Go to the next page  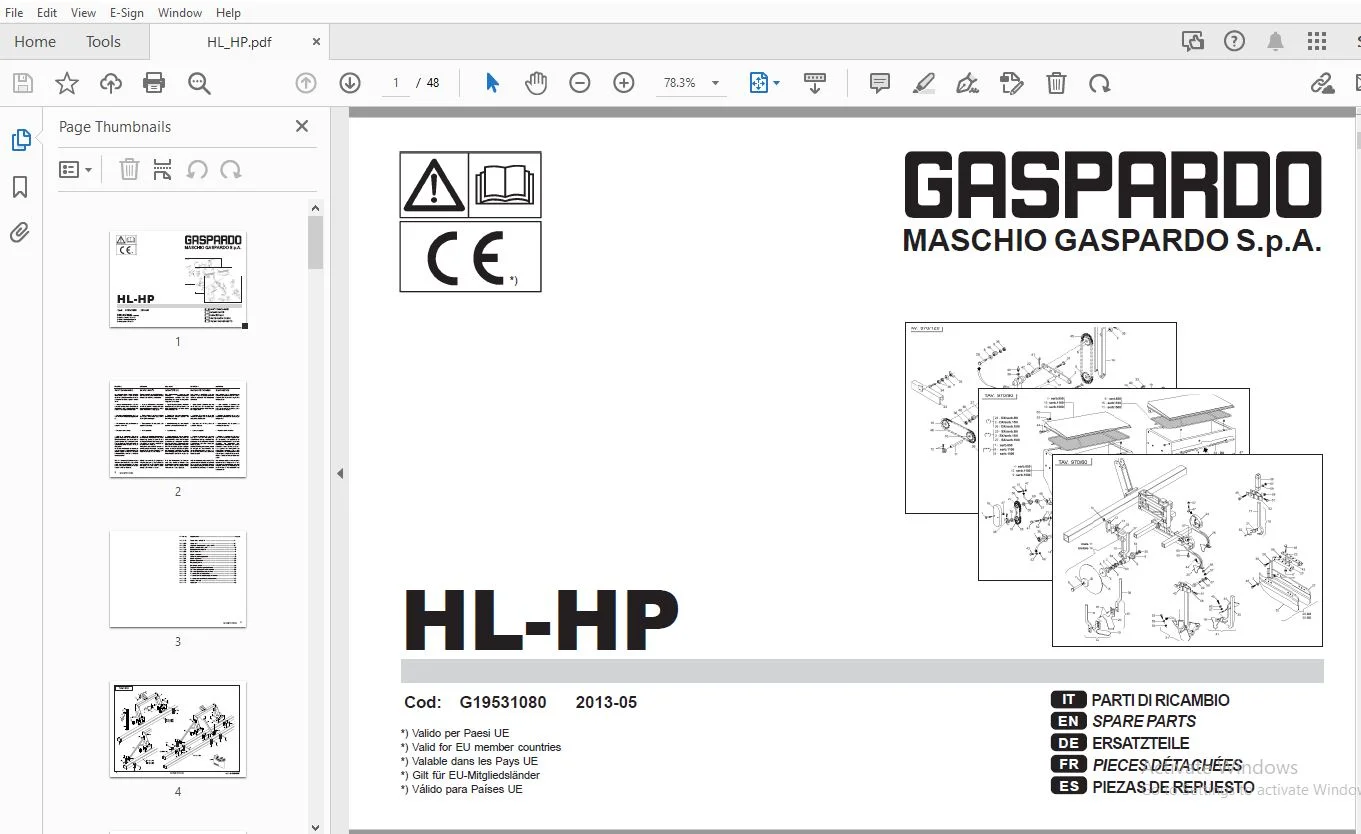[350, 84]
